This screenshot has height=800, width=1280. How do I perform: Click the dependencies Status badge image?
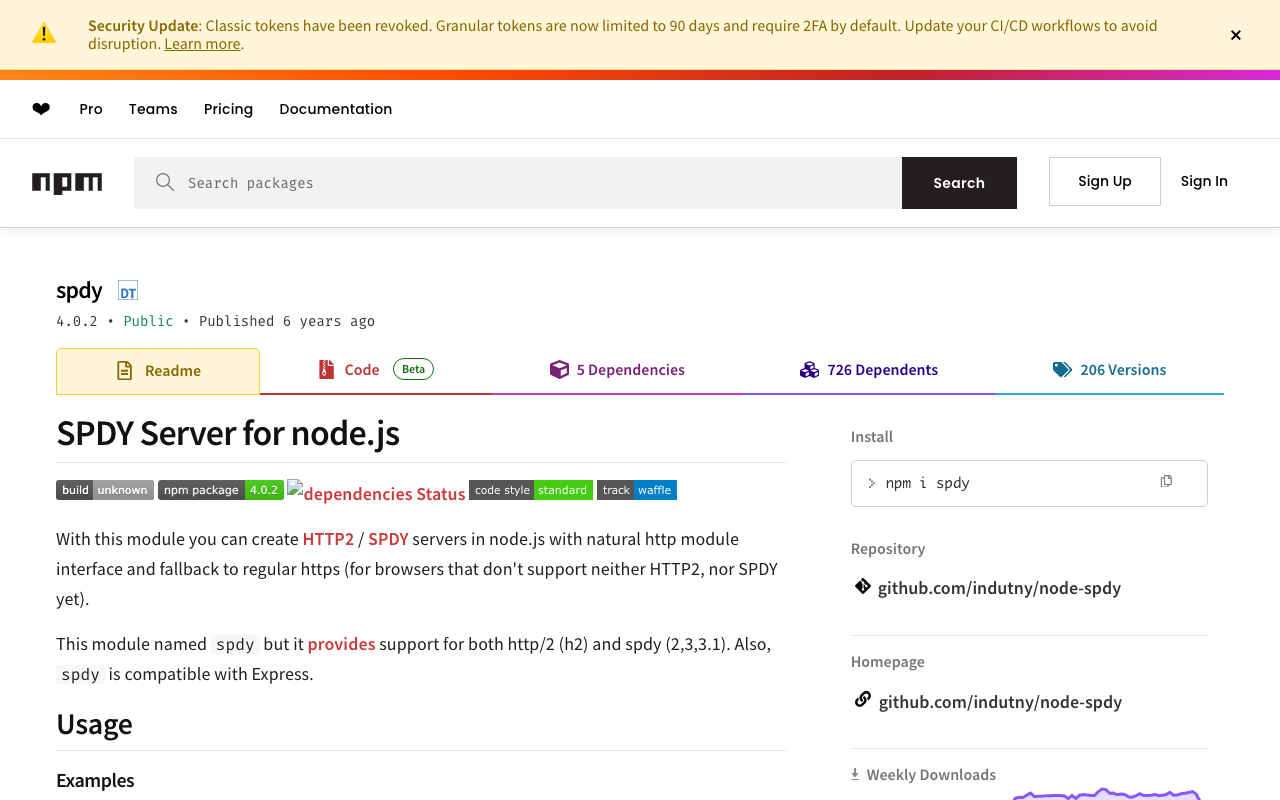(x=377, y=493)
